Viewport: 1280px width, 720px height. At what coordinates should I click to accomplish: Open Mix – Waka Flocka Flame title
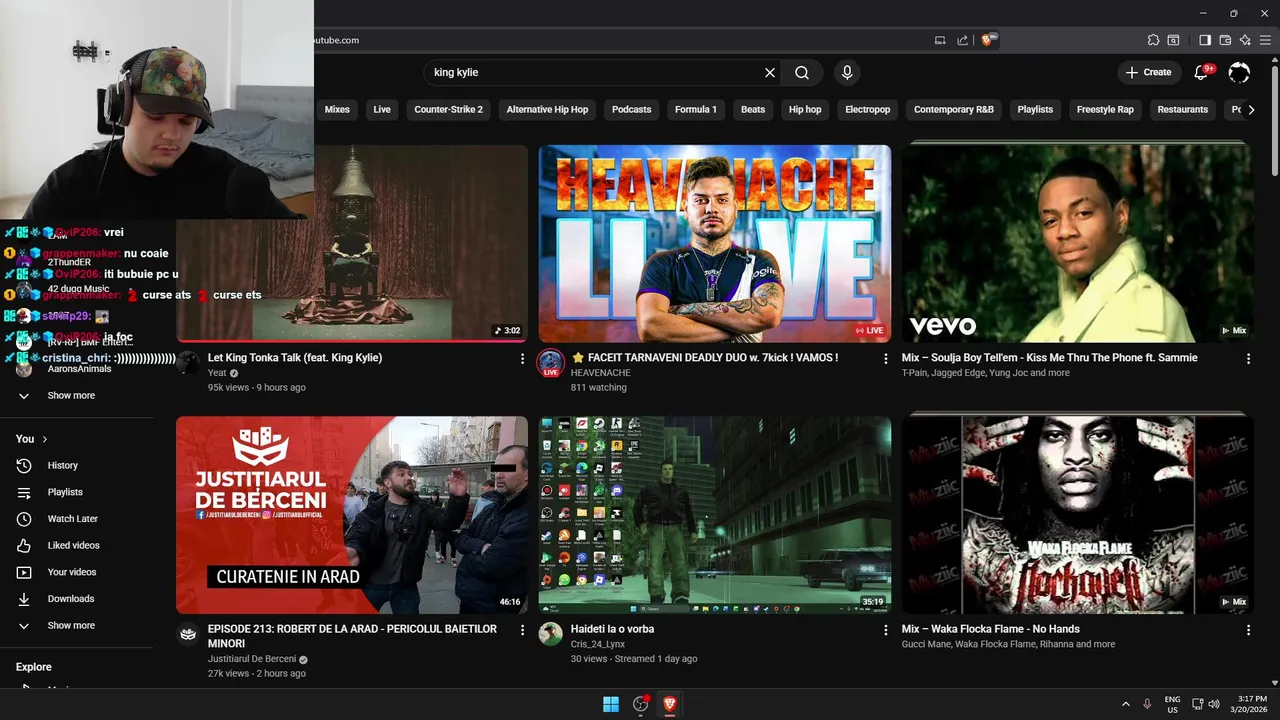(990, 630)
